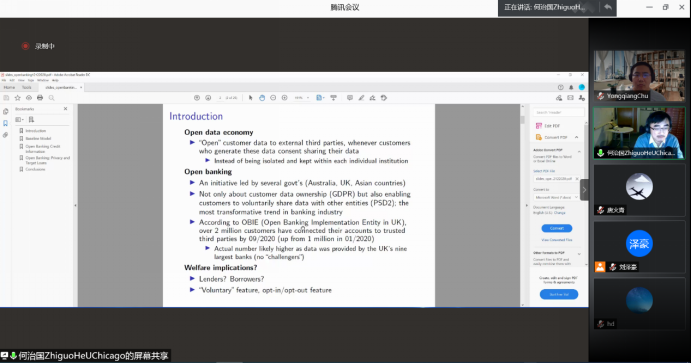Image resolution: width=691 pixels, height=364 pixels.
Task: Select the Hand tool in the toolbar
Action: [x=262, y=98]
